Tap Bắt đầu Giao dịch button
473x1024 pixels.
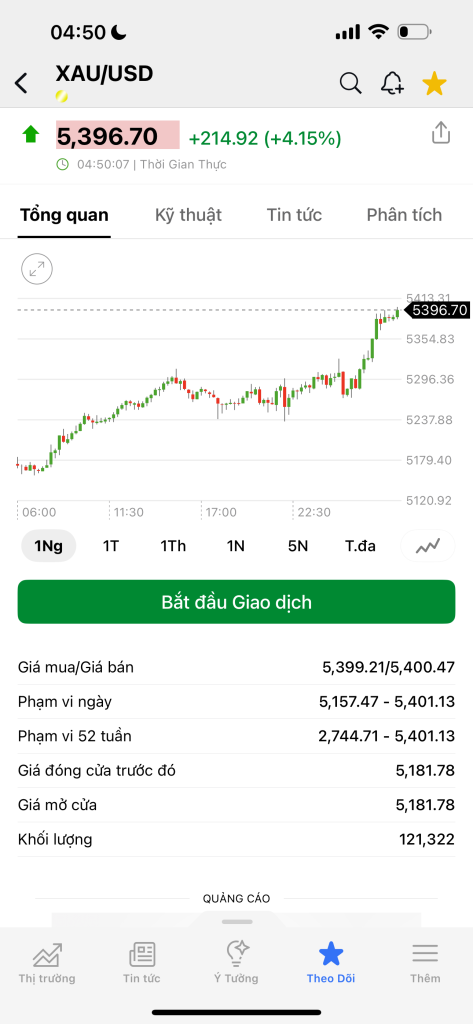236,601
